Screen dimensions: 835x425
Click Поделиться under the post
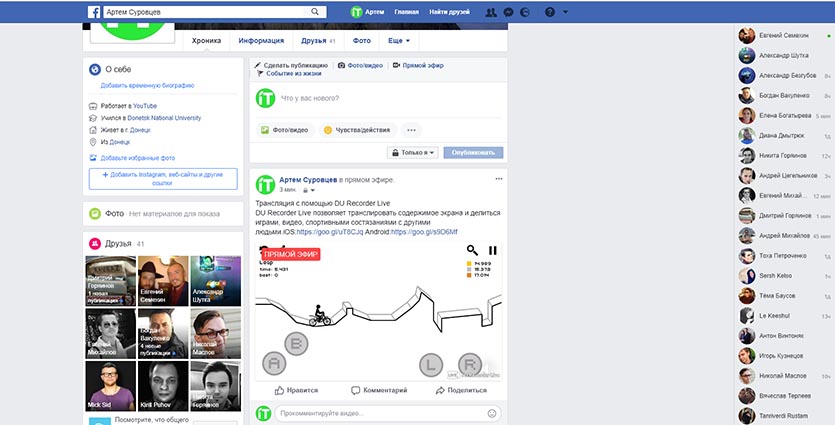(461, 390)
